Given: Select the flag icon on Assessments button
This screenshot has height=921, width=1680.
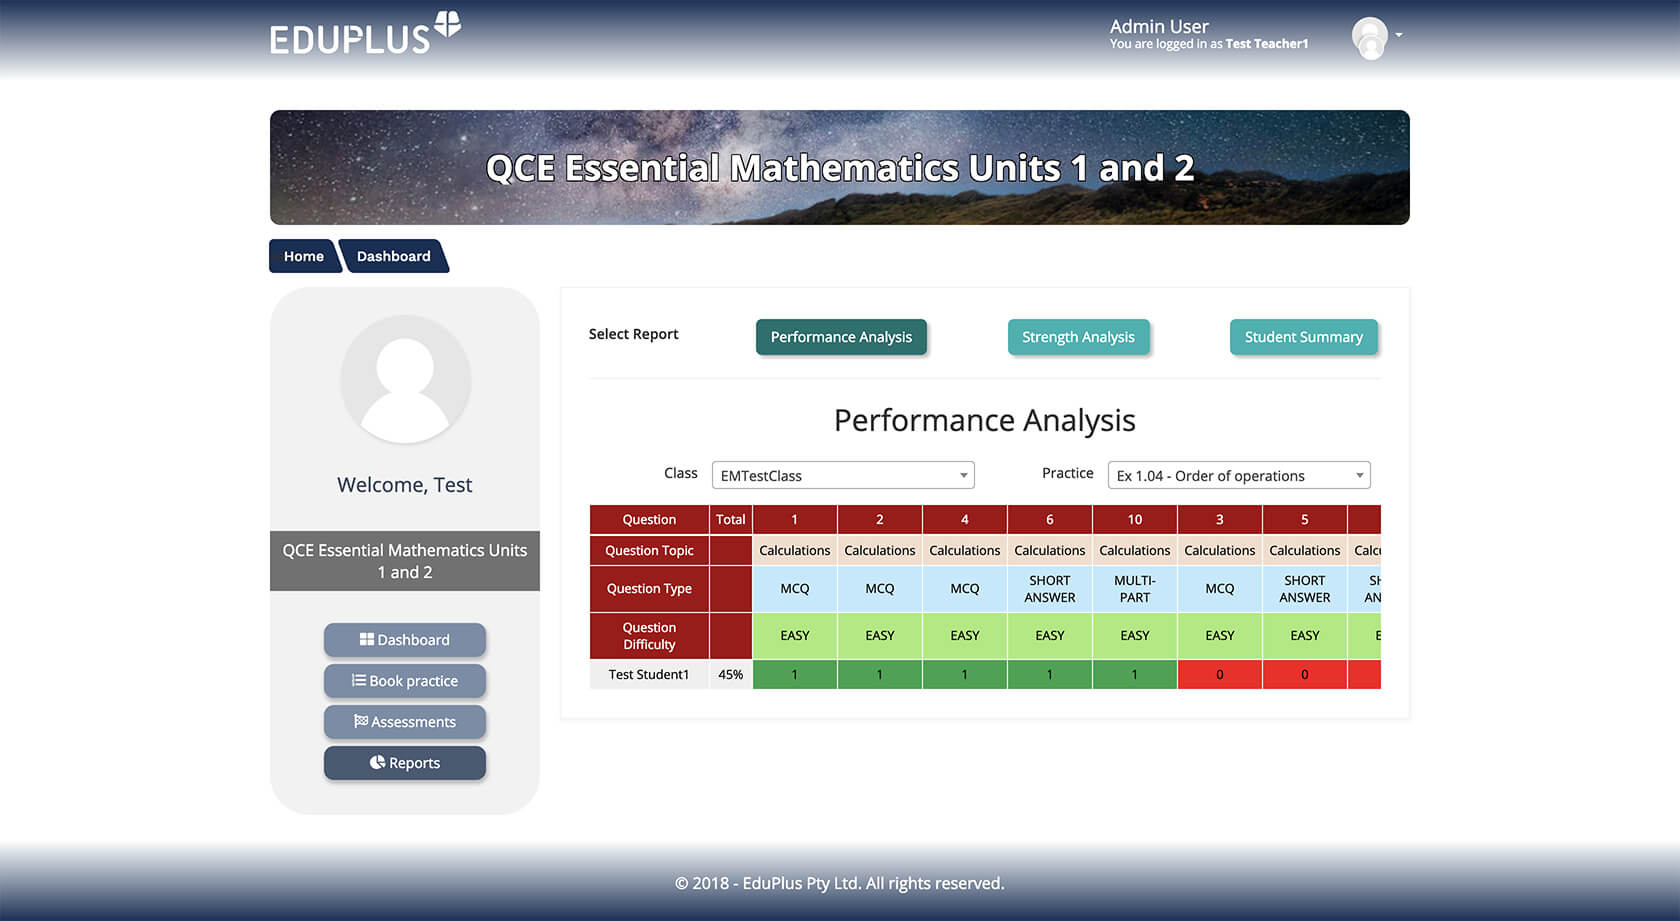Looking at the screenshot, I should (361, 721).
